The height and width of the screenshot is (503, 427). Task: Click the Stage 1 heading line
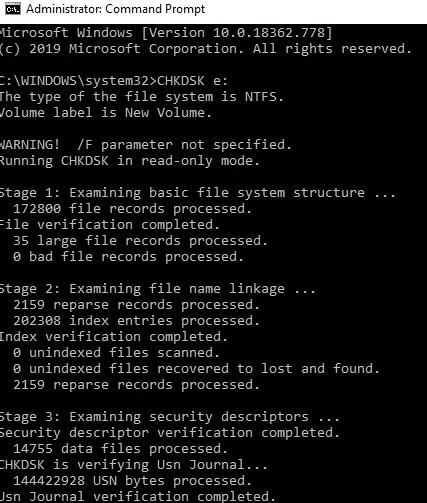198,193
